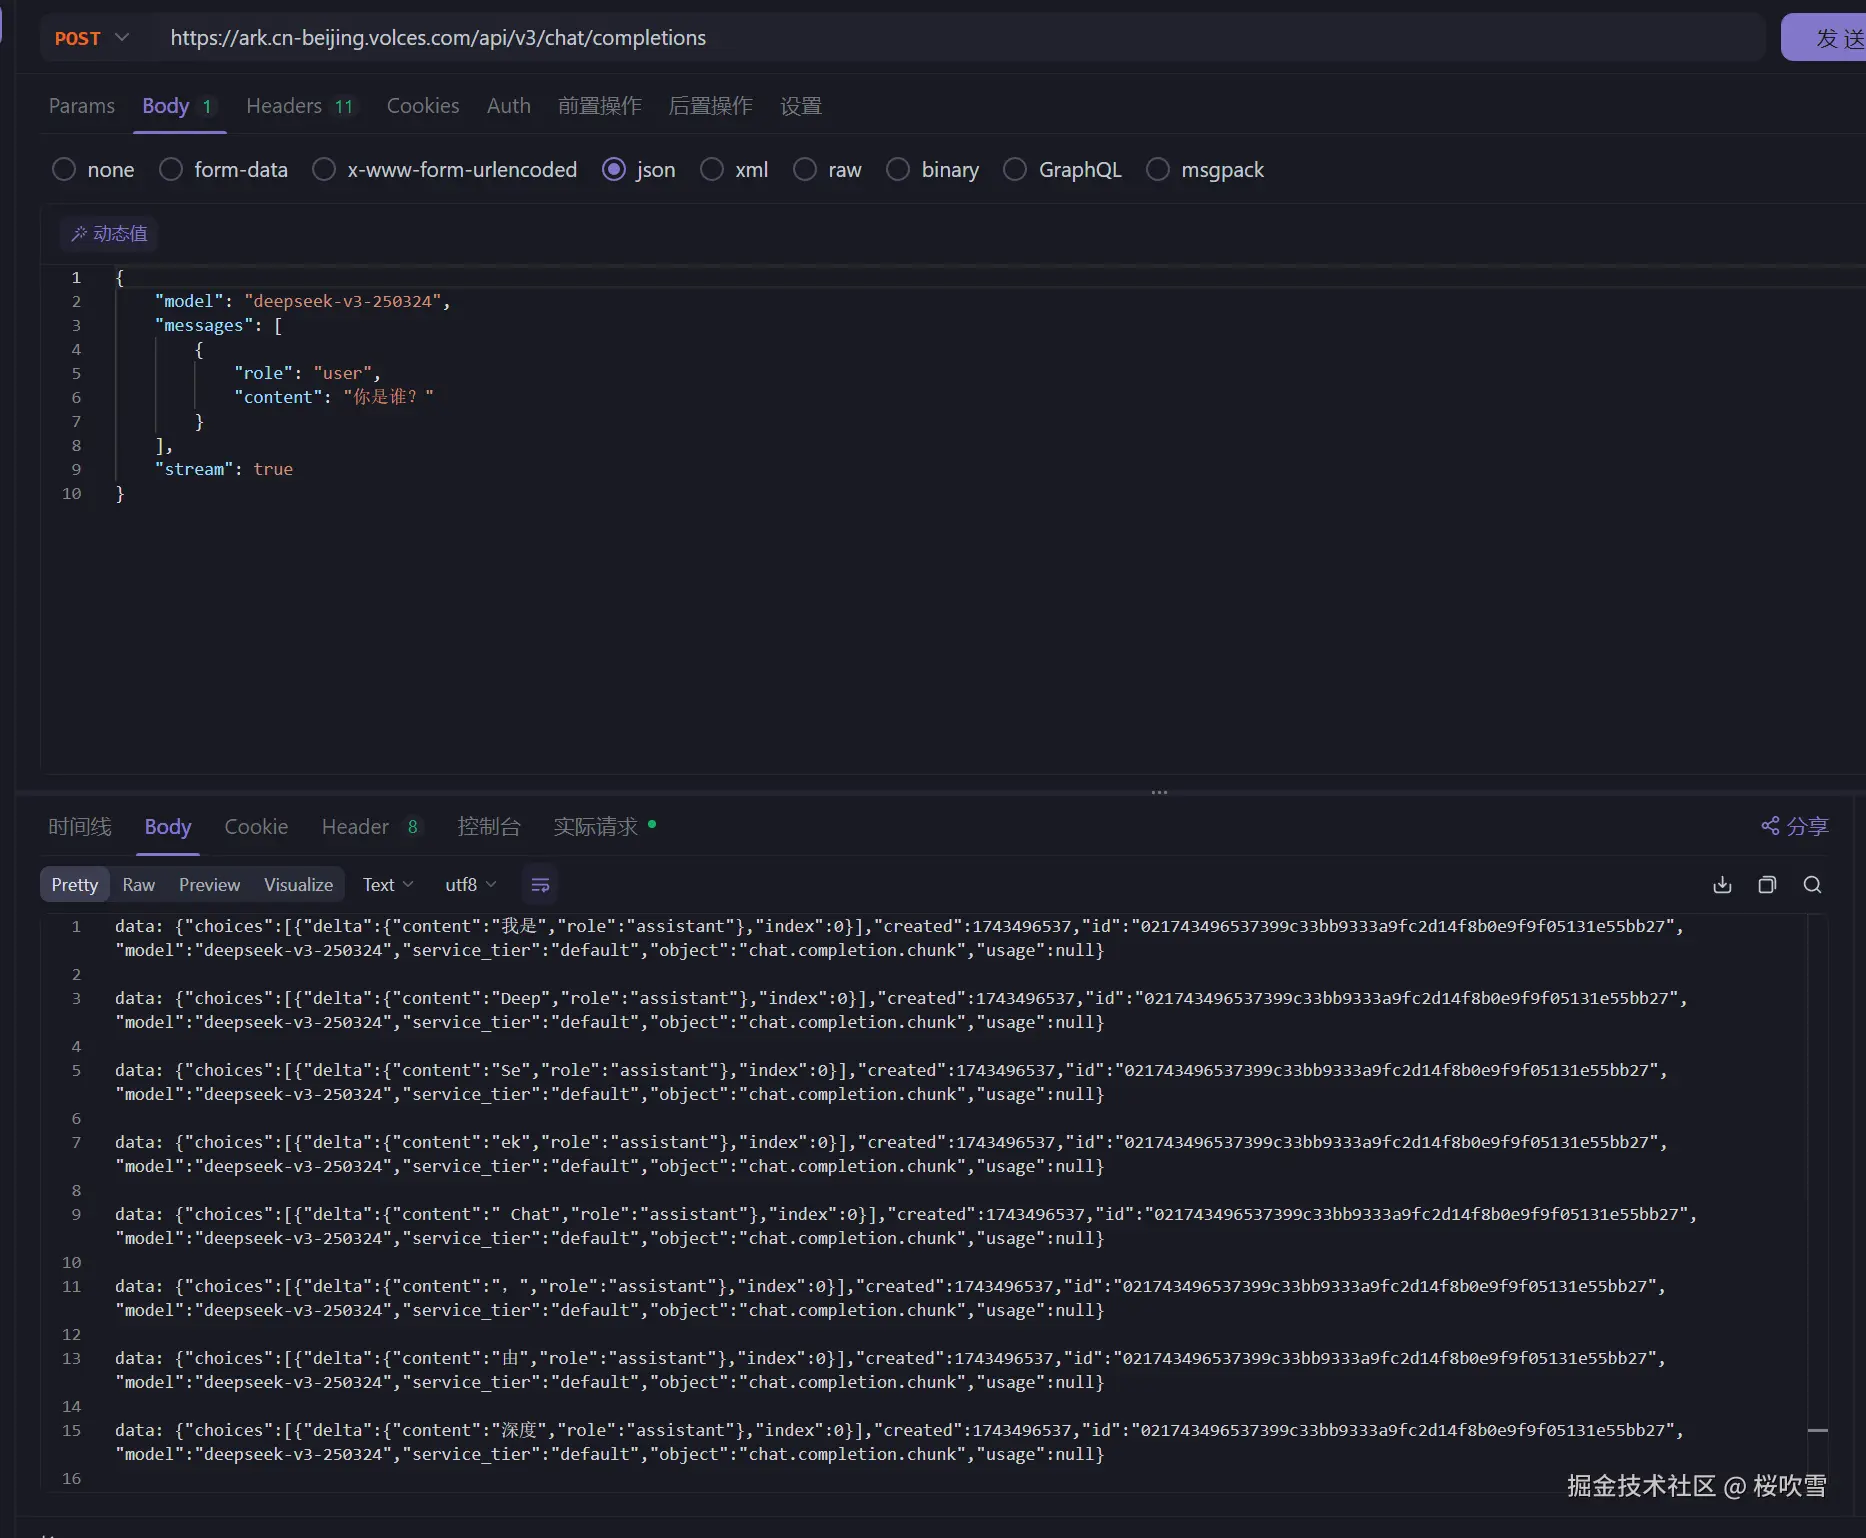The width and height of the screenshot is (1866, 1538).
Task: Click the "role": "user" line
Action: 307,373
